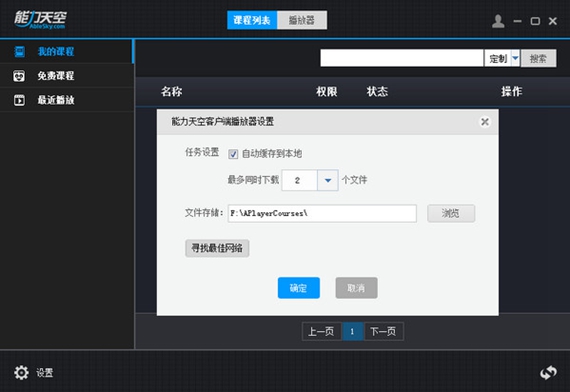Click the 操作 column header

(x=511, y=91)
